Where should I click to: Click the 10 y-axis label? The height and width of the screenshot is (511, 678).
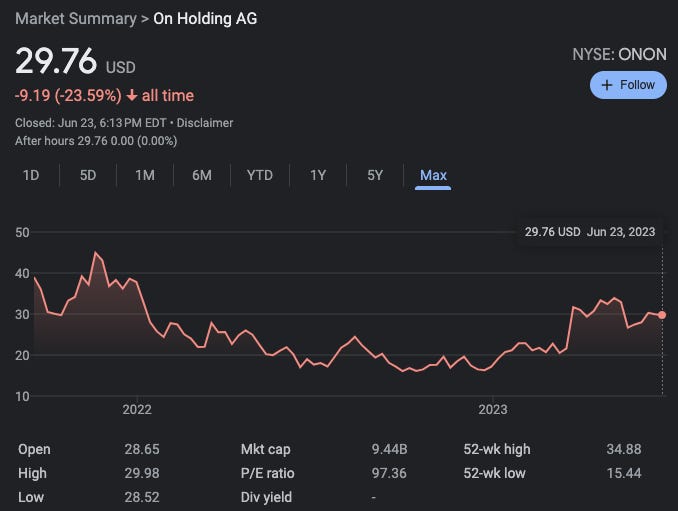[22, 396]
